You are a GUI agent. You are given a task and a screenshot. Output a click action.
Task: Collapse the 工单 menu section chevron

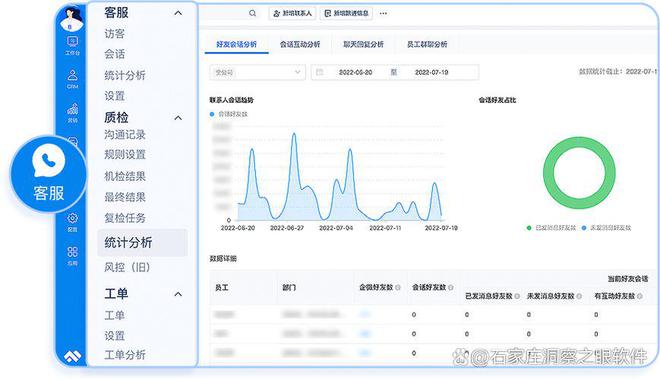tap(178, 294)
